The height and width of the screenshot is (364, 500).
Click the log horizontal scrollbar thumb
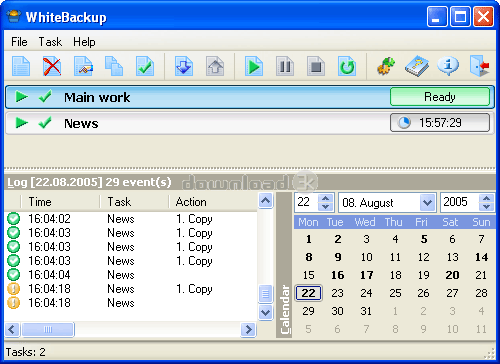click(x=48, y=330)
